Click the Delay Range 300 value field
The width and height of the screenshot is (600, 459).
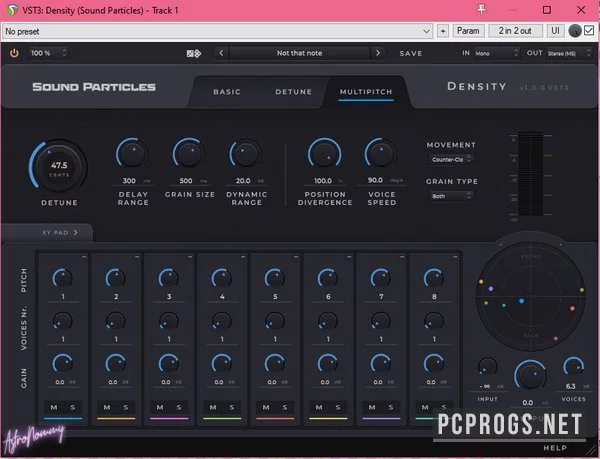click(x=132, y=181)
